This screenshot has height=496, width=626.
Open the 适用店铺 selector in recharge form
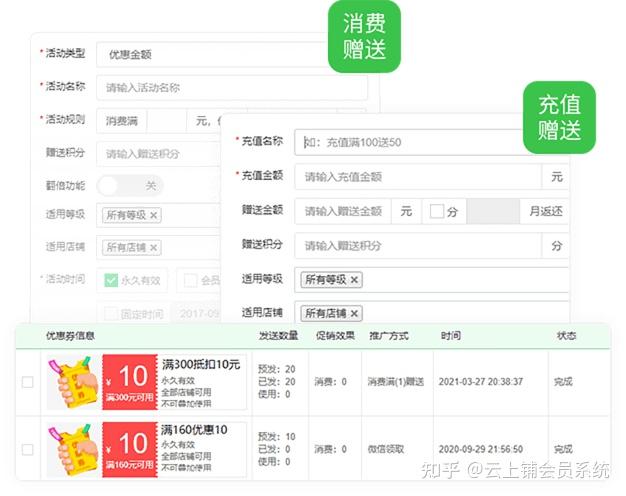click(431, 312)
